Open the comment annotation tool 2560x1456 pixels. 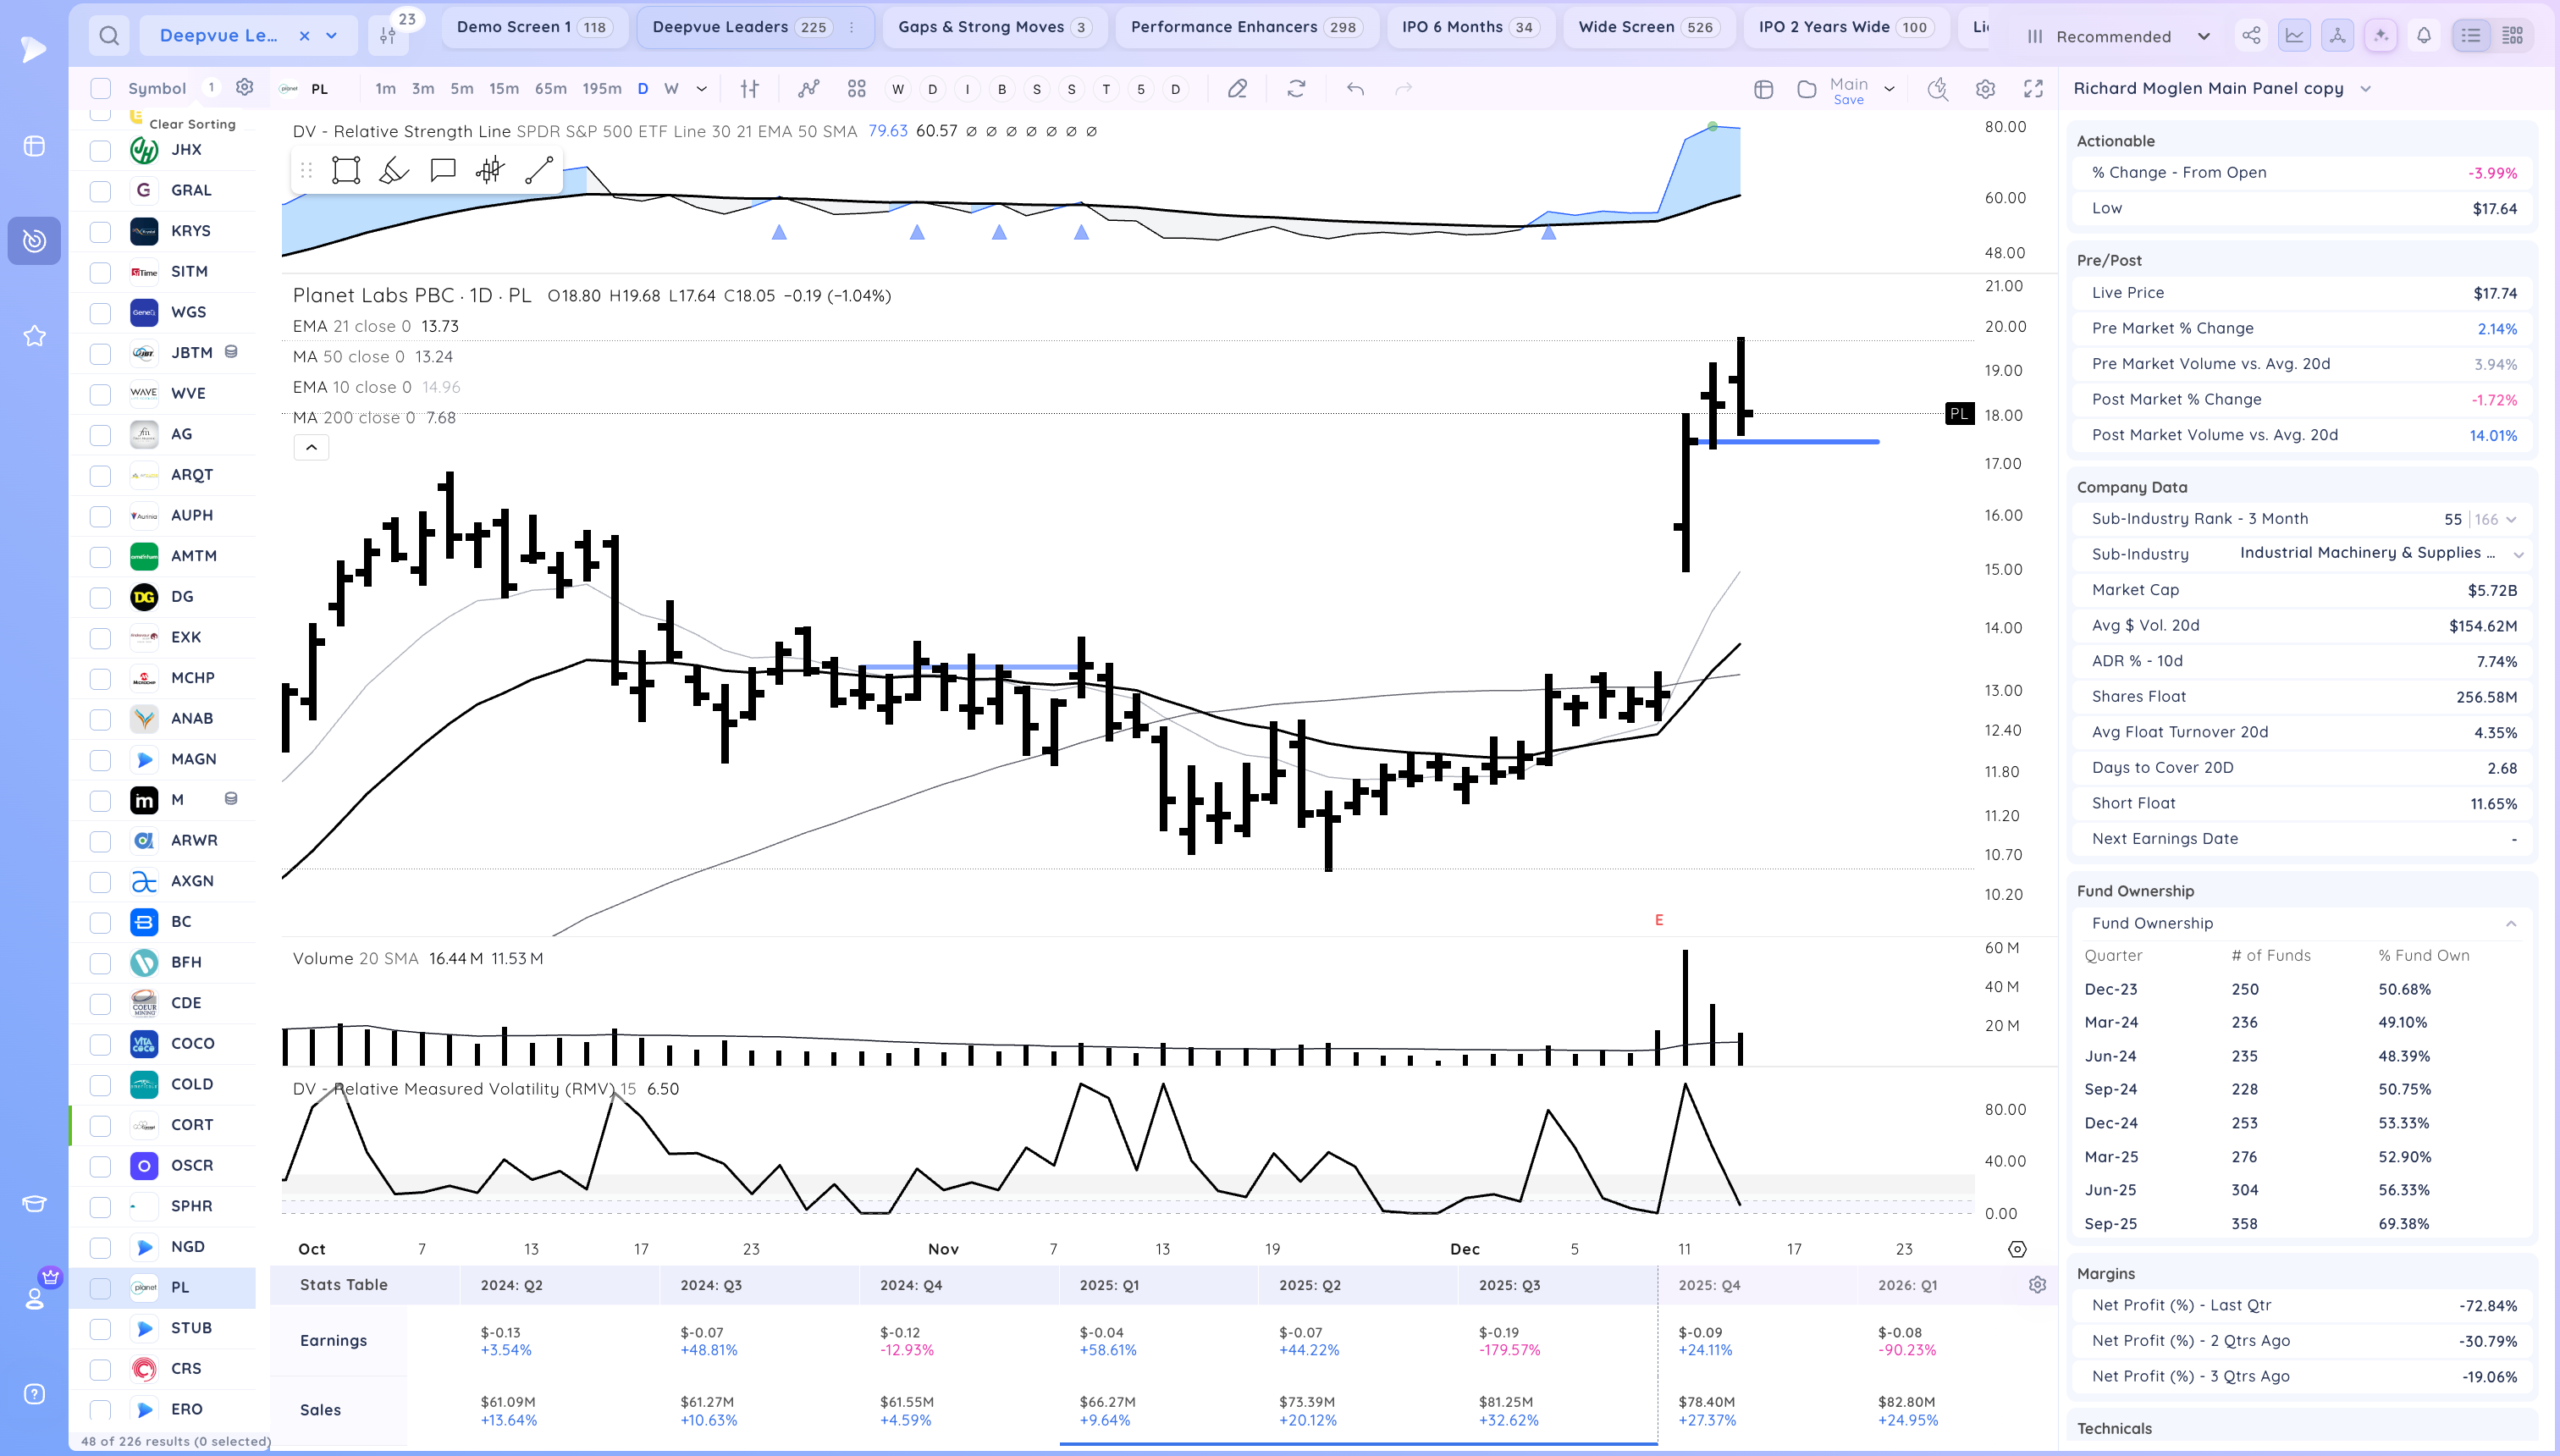(442, 170)
